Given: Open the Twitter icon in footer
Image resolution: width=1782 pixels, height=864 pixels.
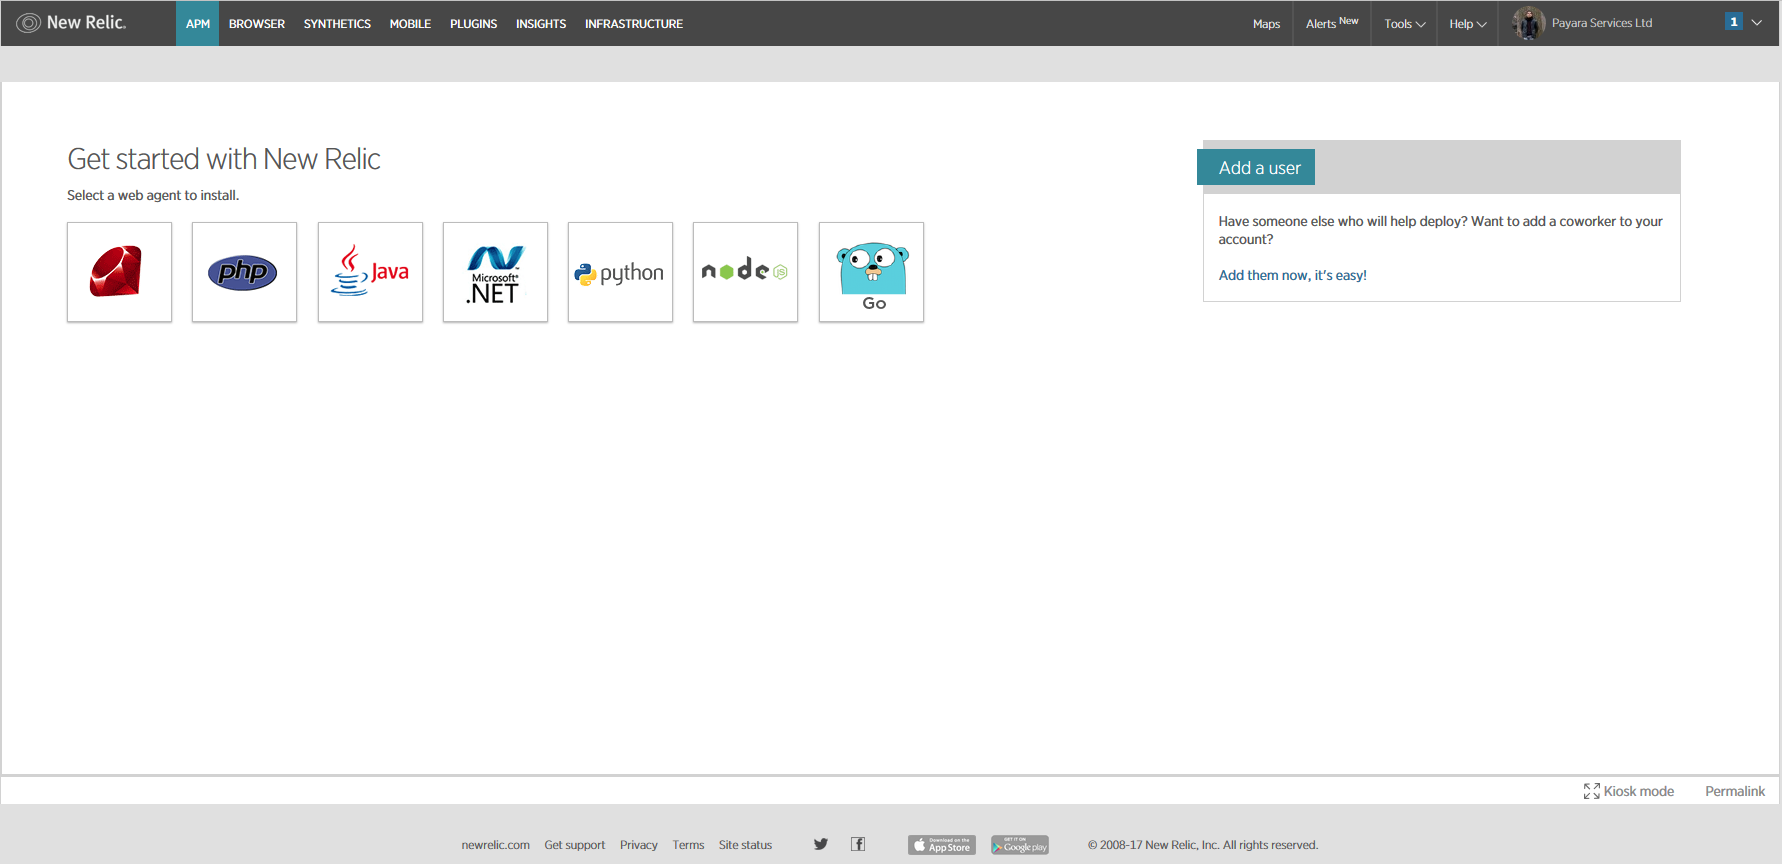Looking at the screenshot, I should coord(821,844).
